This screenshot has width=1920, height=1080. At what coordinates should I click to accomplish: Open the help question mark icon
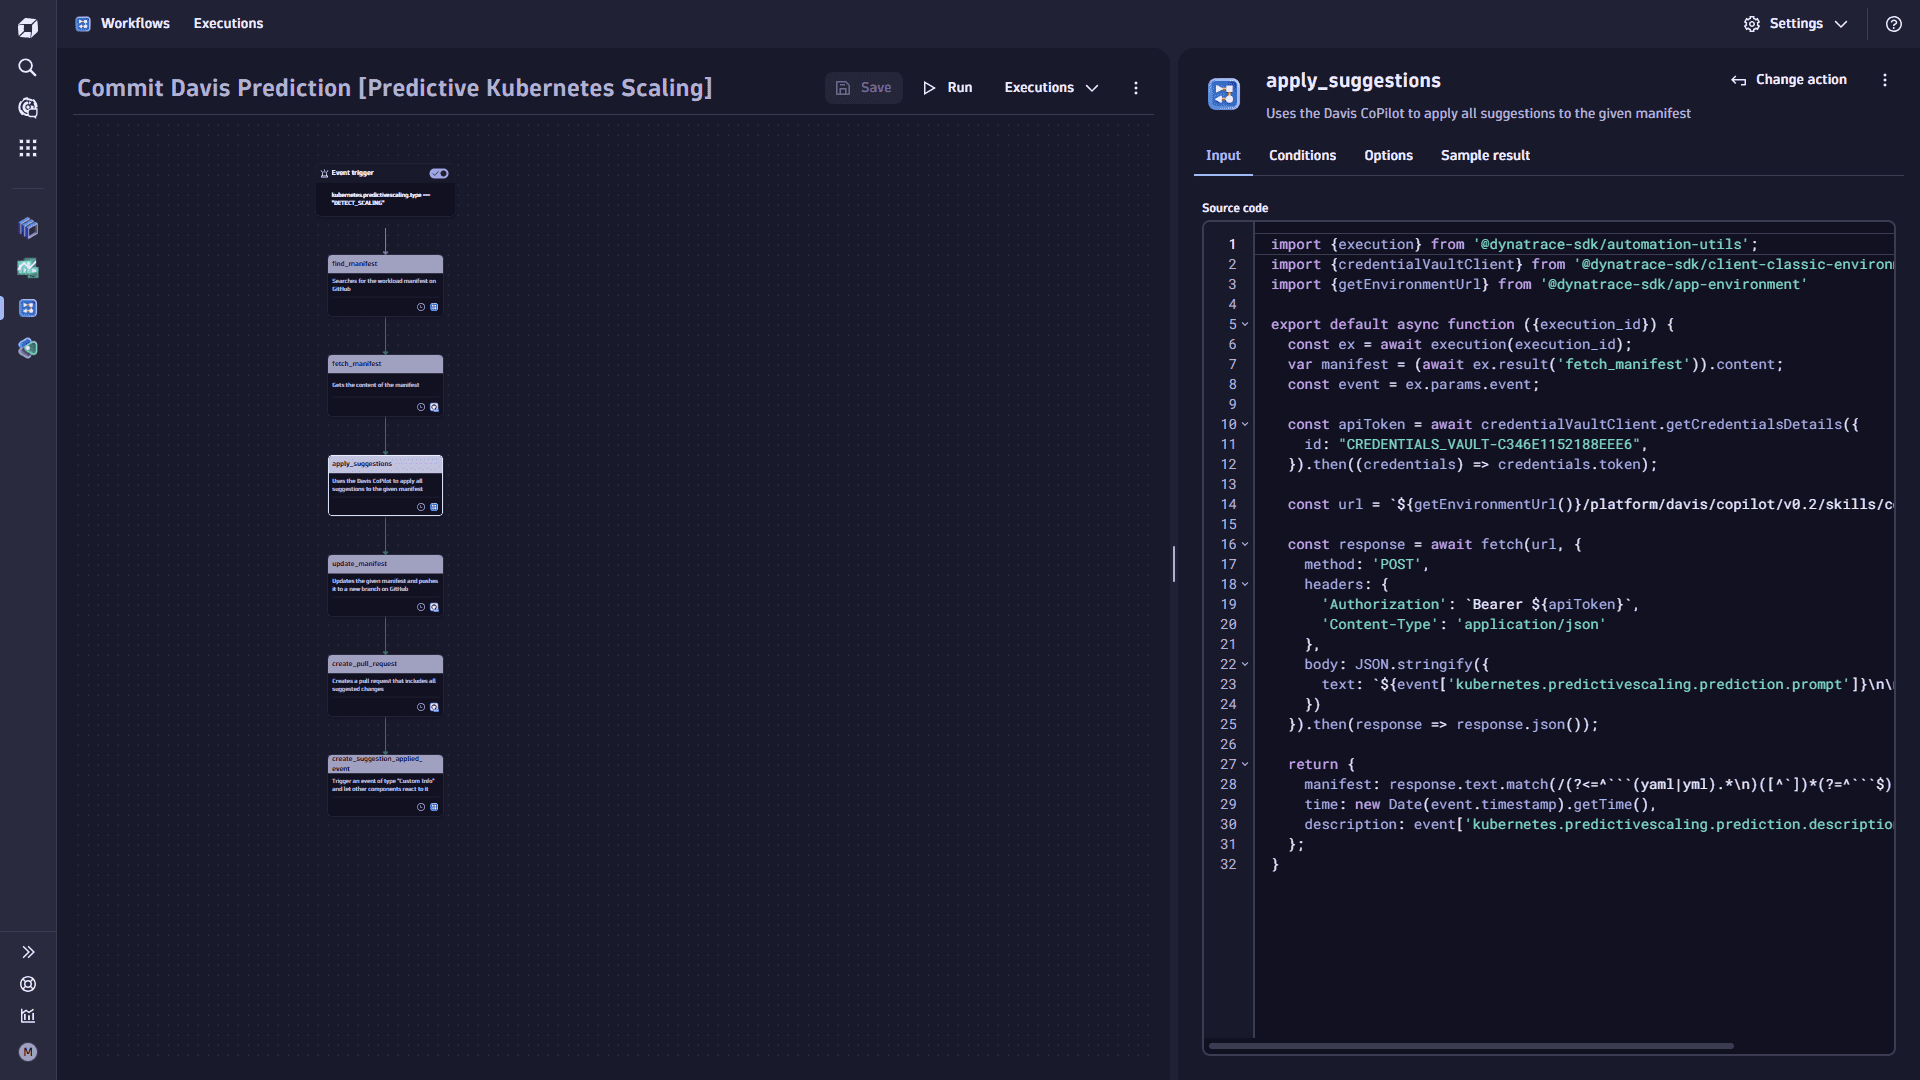tap(1894, 24)
